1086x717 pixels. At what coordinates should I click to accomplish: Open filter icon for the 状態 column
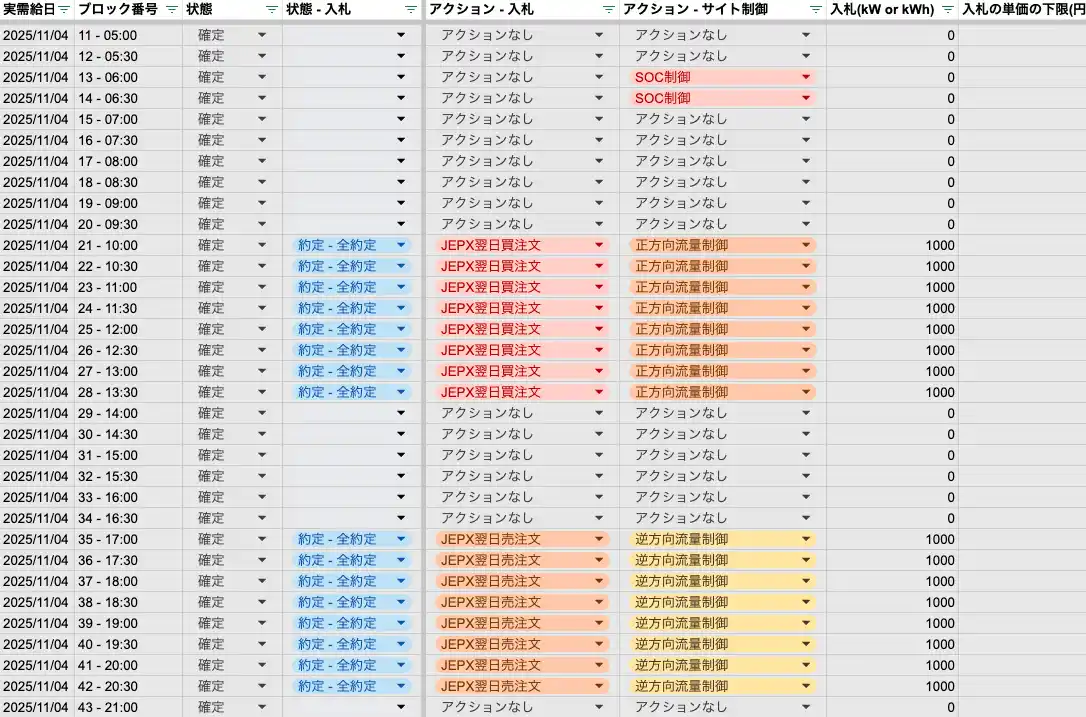pos(272,9)
